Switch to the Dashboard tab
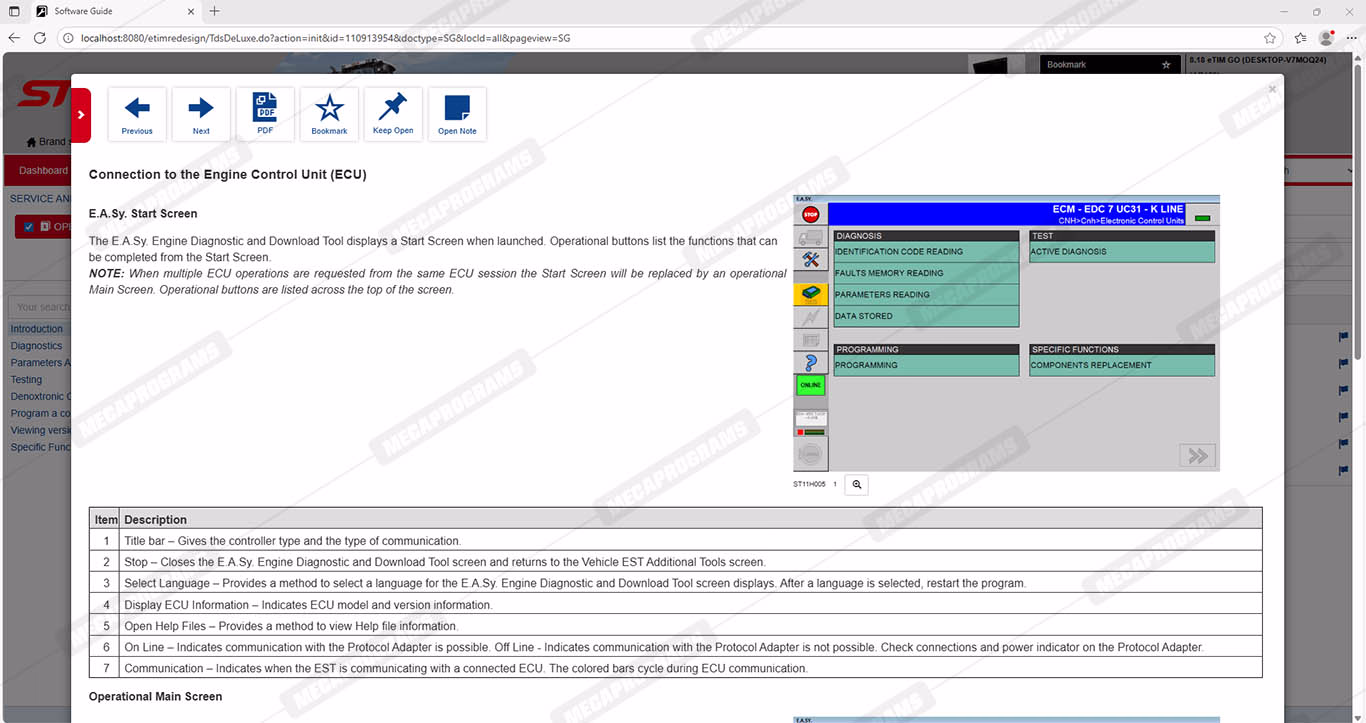 click(43, 170)
